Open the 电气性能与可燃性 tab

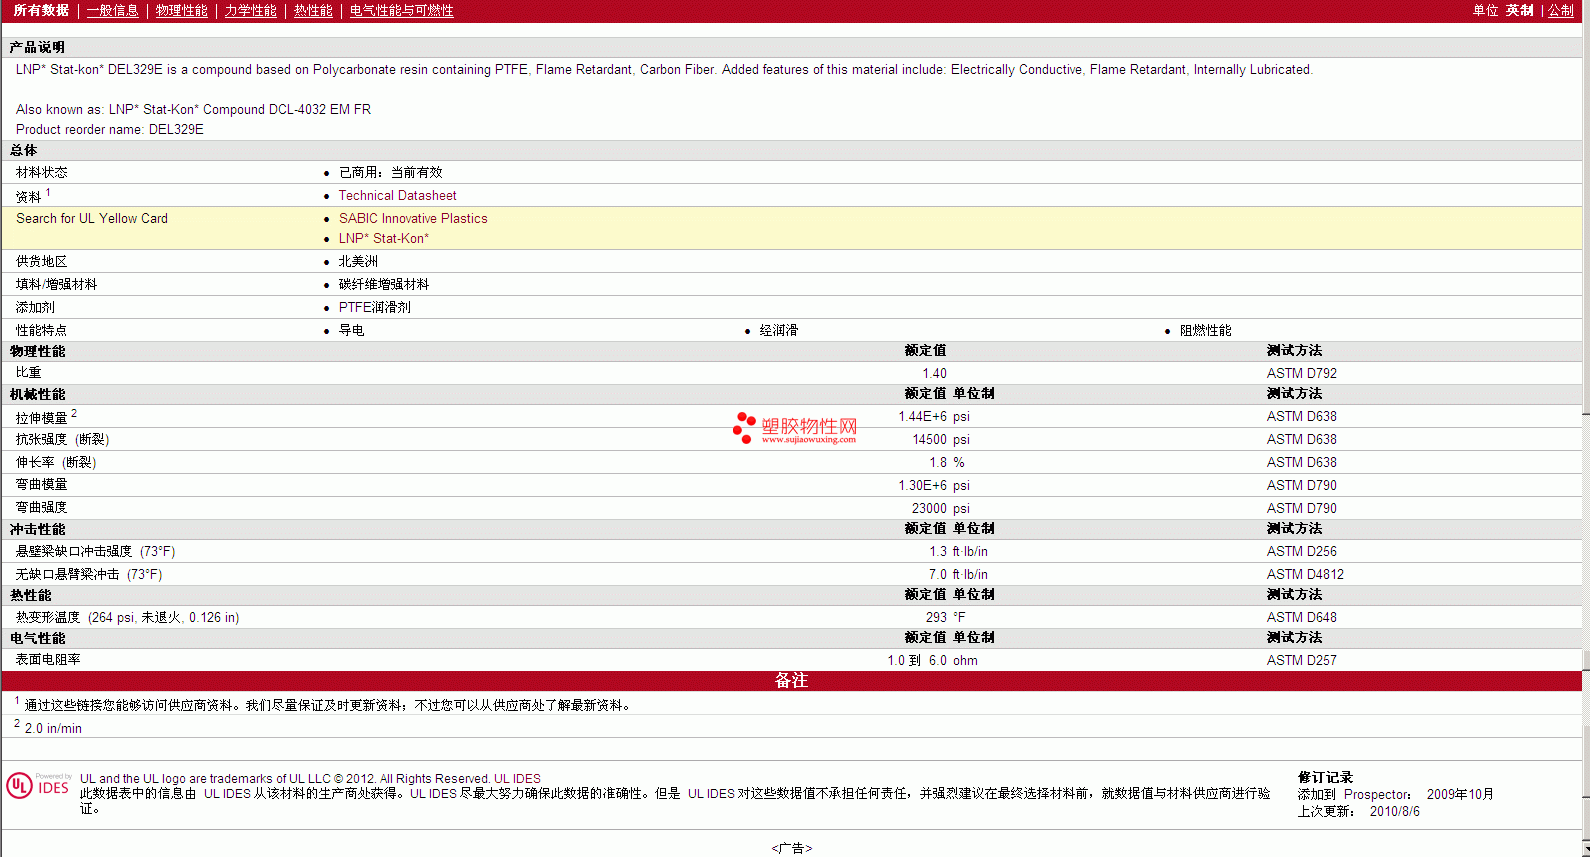pyautogui.click(x=401, y=10)
